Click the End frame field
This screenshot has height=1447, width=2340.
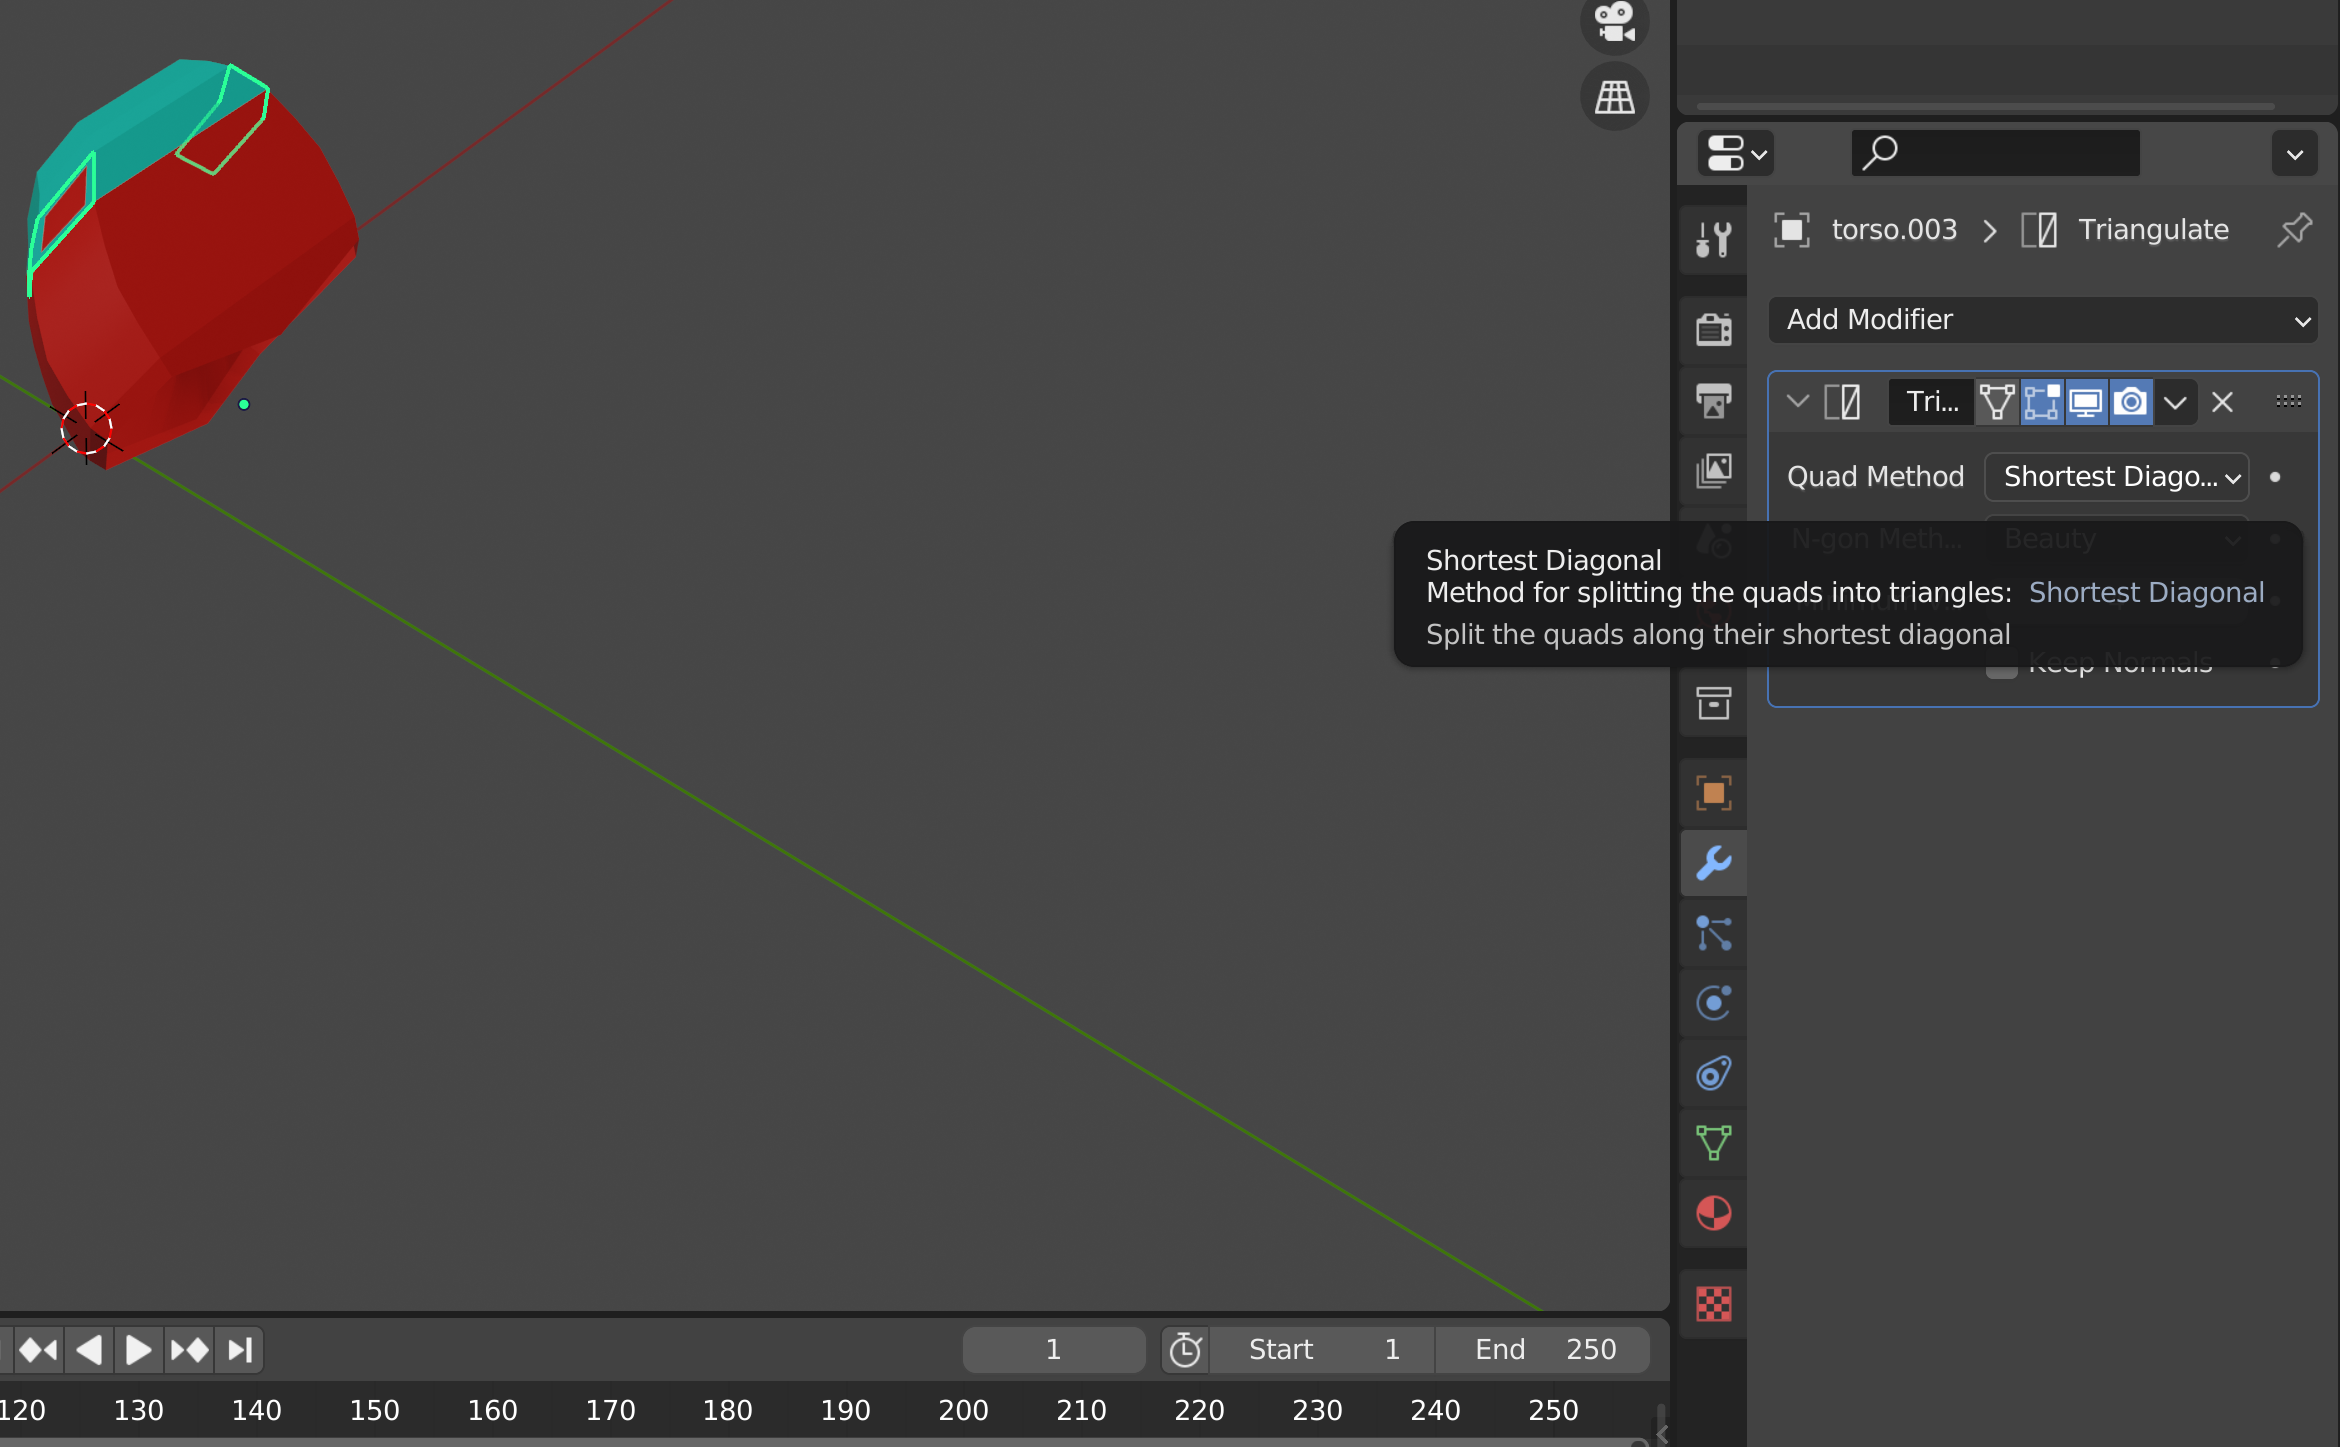click(x=1543, y=1350)
